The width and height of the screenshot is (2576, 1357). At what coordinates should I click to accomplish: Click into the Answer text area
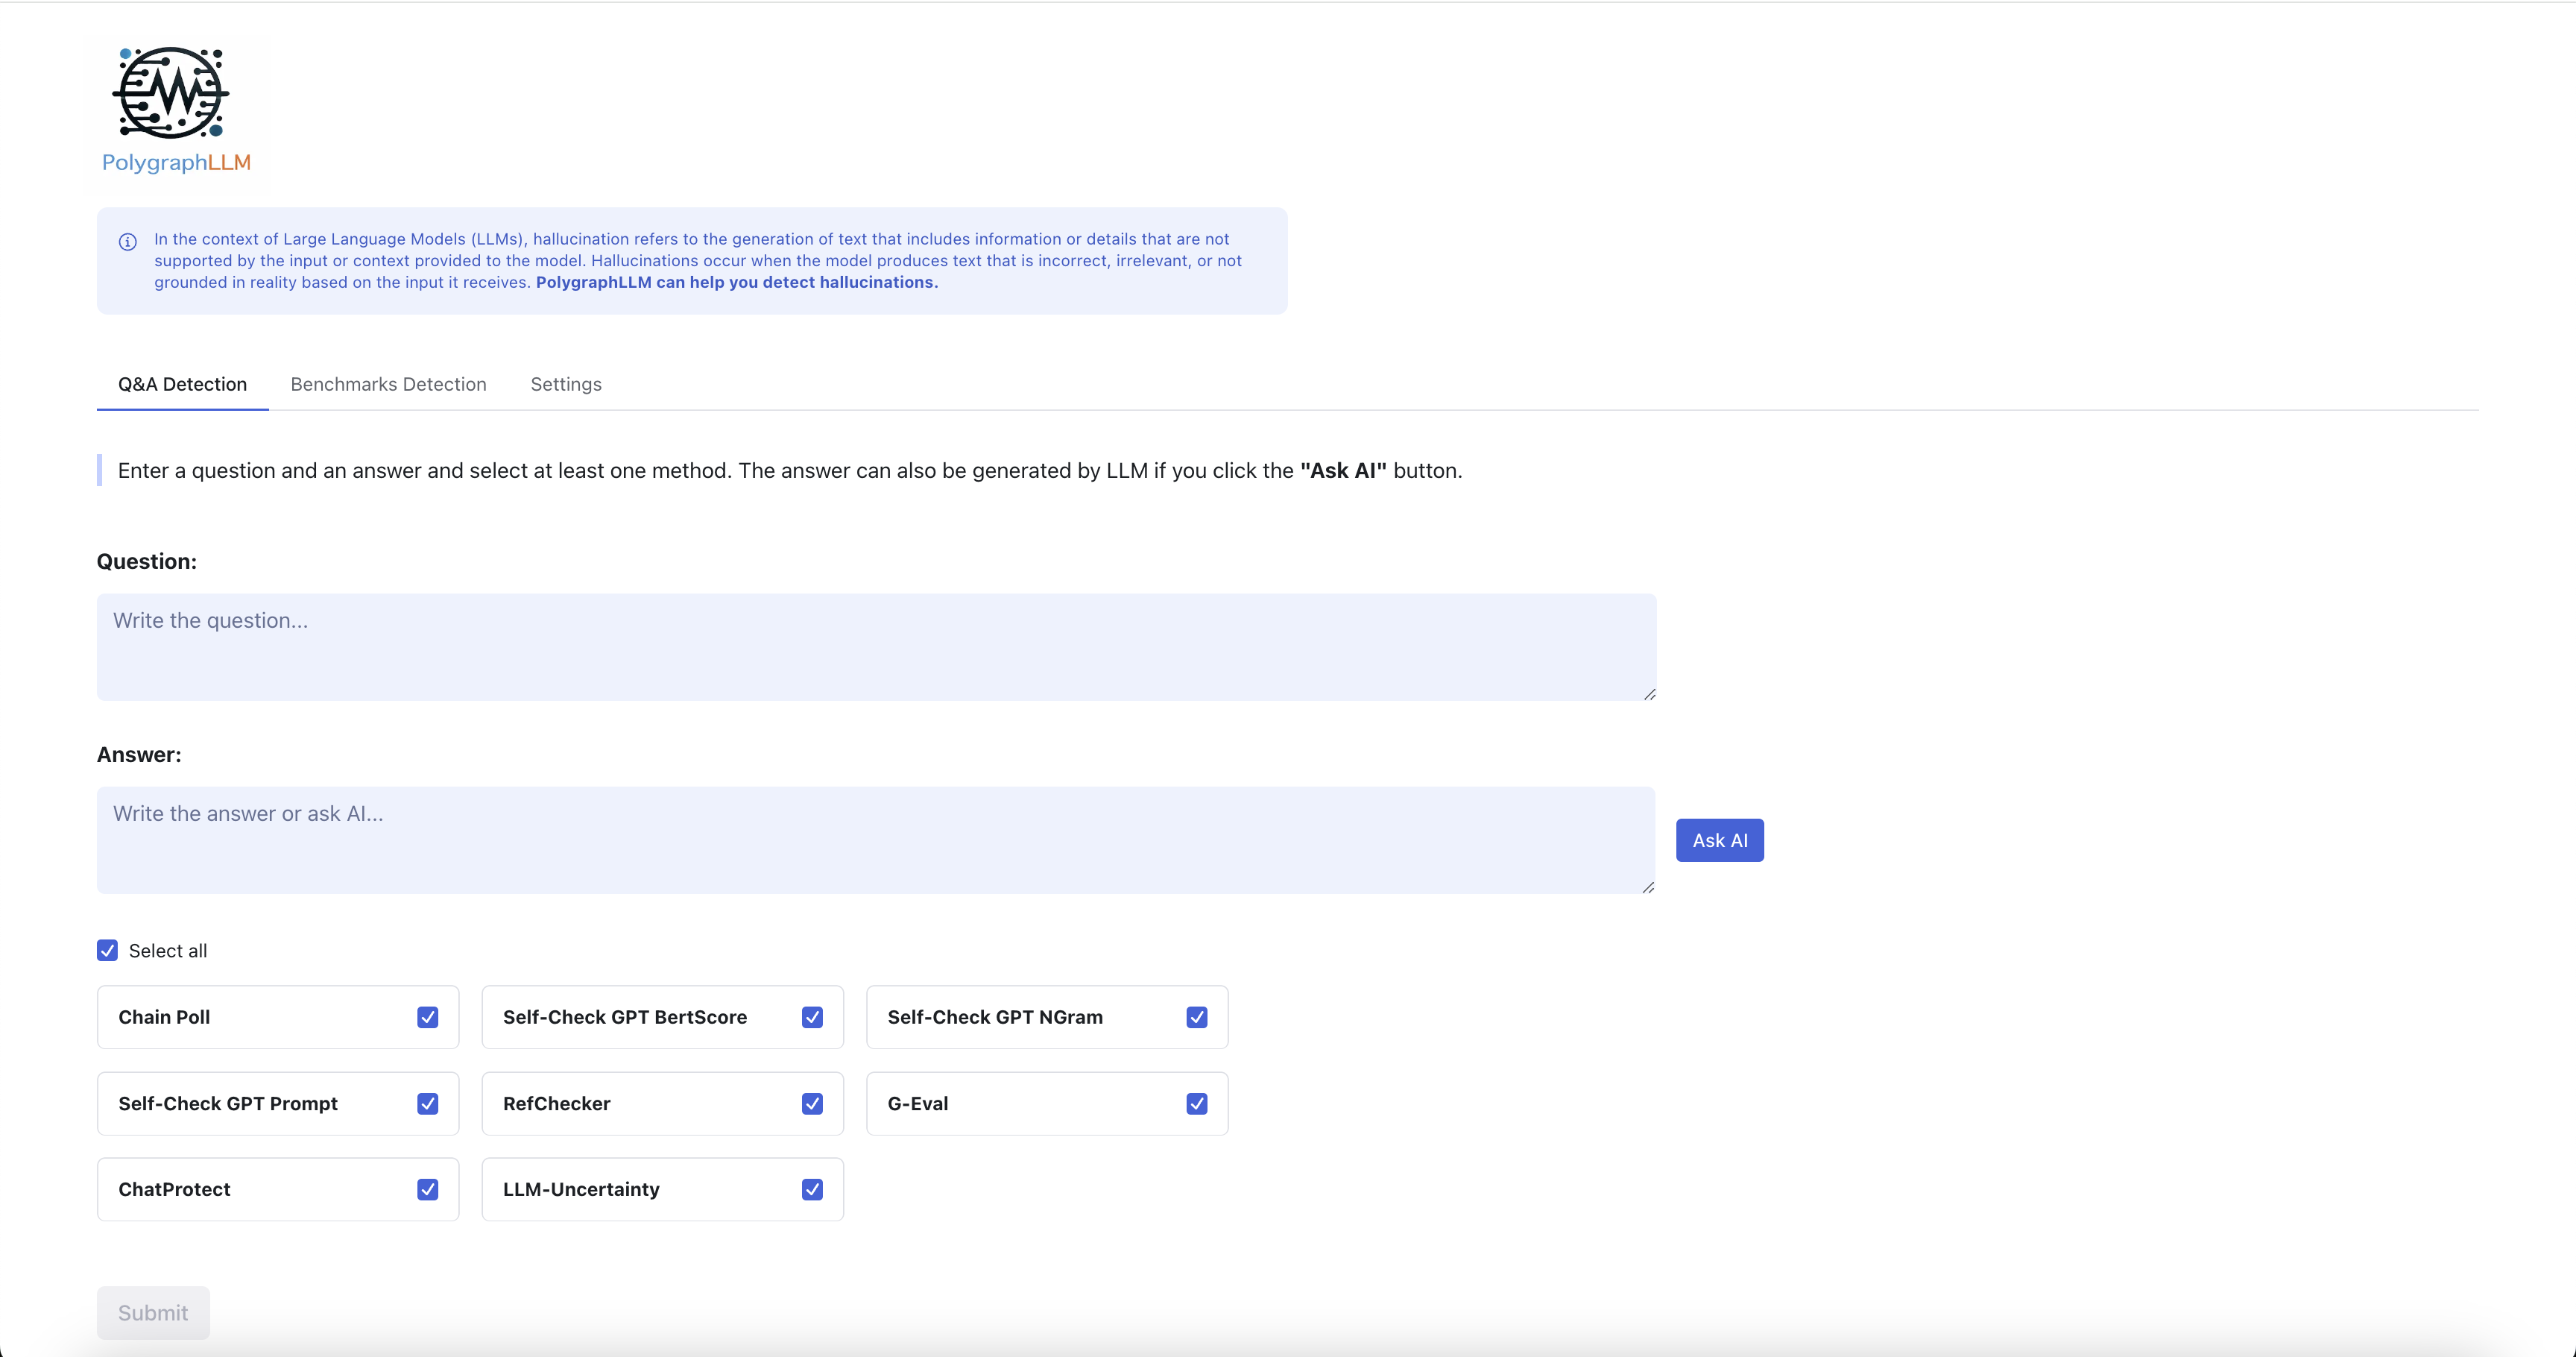click(x=876, y=840)
